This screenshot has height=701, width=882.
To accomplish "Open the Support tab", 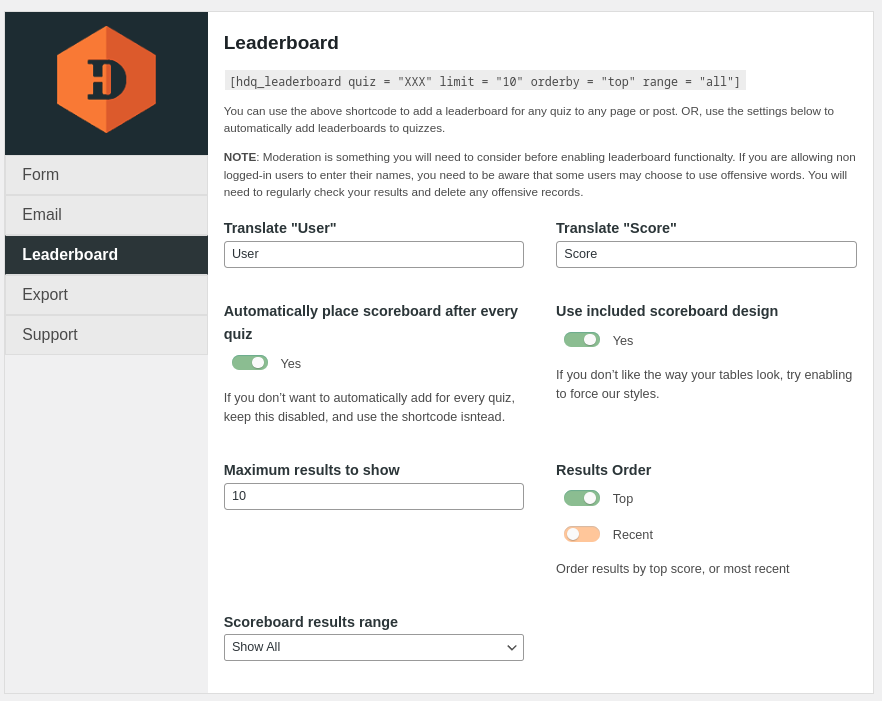I will pos(106,335).
